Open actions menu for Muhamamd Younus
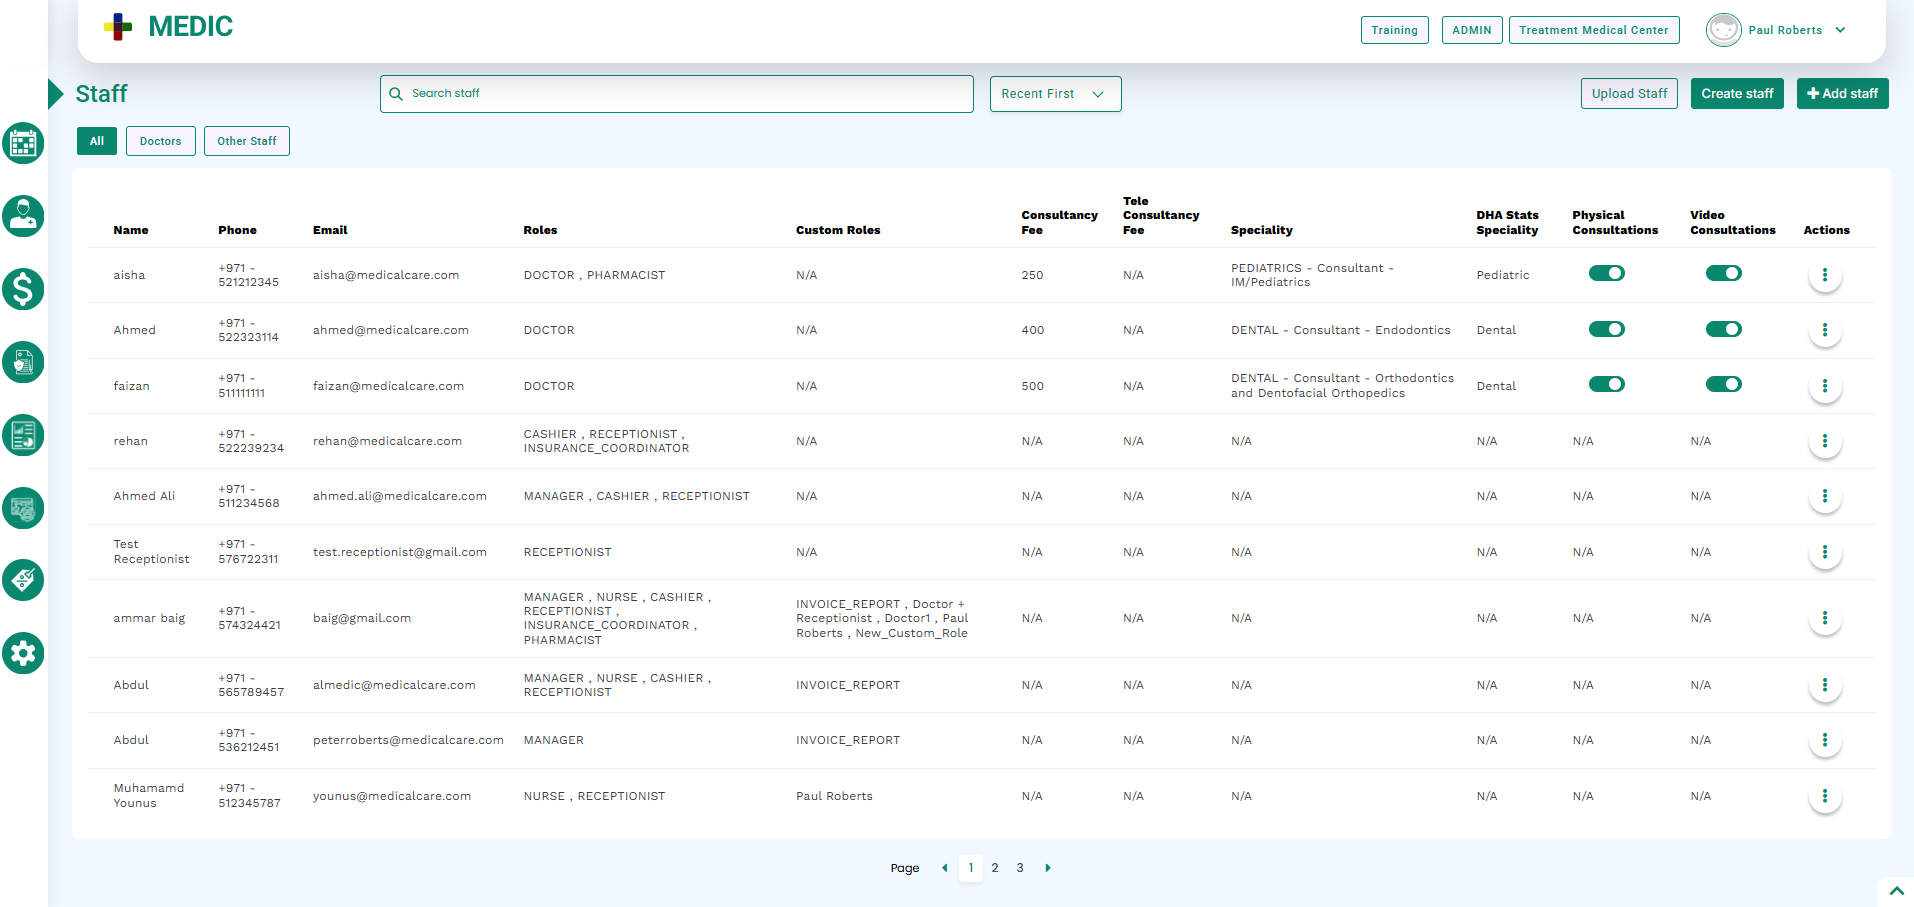This screenshot has width=1914, height=907. [1825, 796]
